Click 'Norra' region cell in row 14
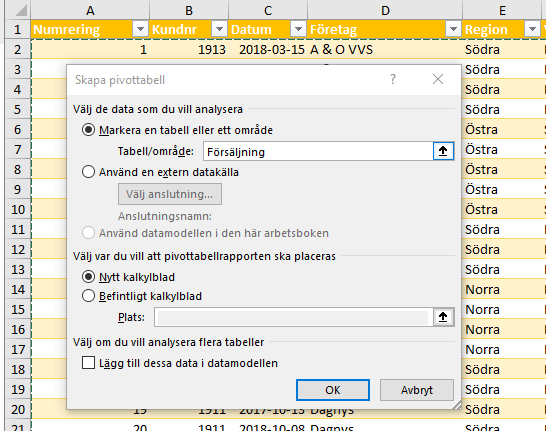 [502, 290]
